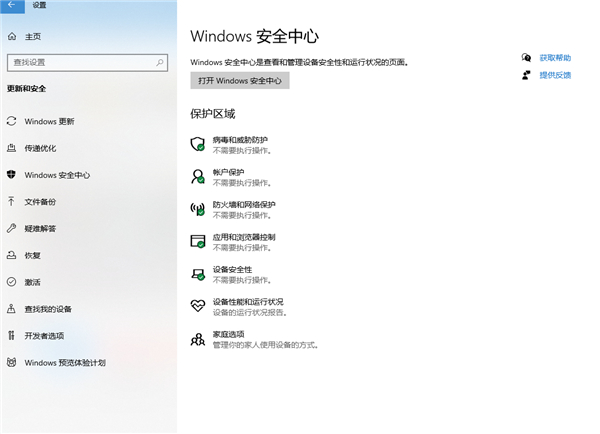The height and width of the screenshot is (434, 600).
Task: Open Windows 更新 in the sidebar
Action: pyautogui.click(x=49, y=121)
